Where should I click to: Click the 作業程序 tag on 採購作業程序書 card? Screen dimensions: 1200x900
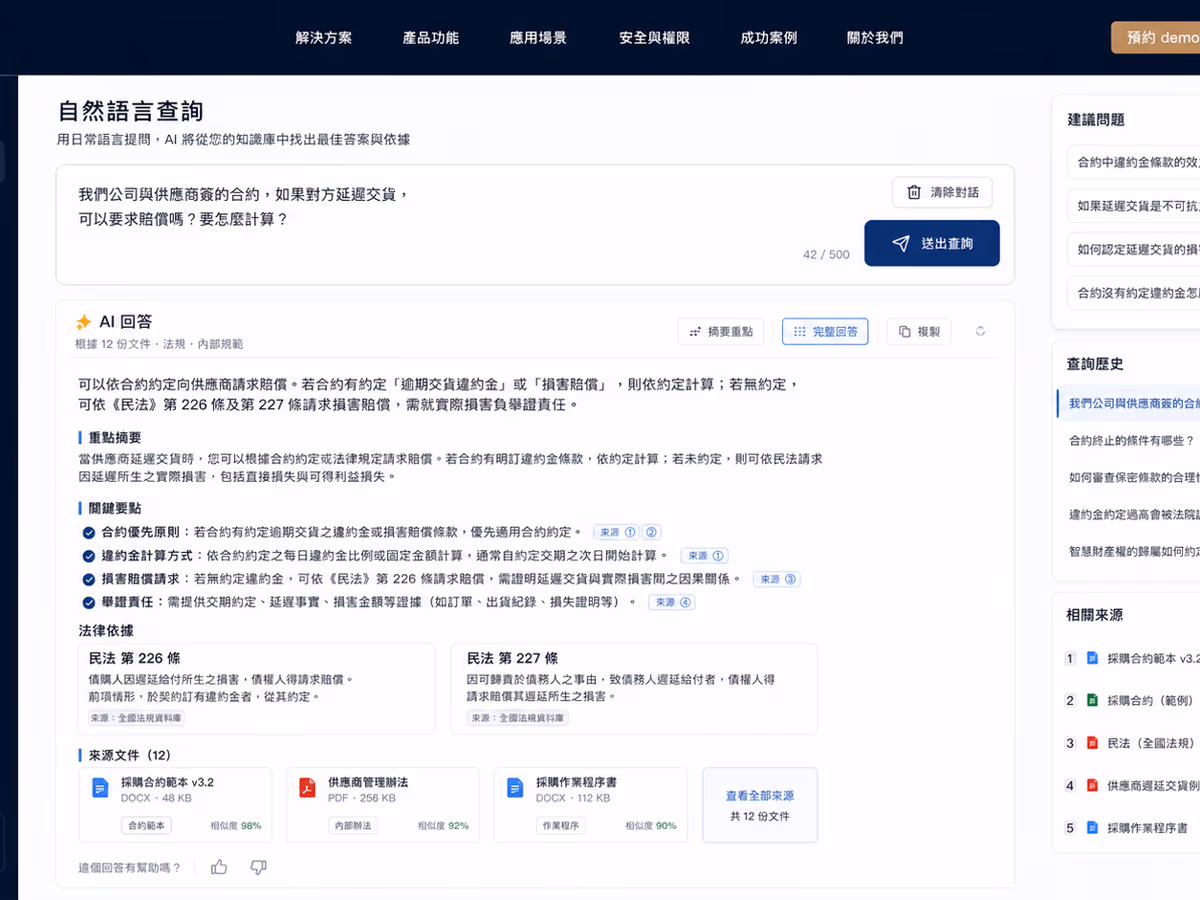562,826
